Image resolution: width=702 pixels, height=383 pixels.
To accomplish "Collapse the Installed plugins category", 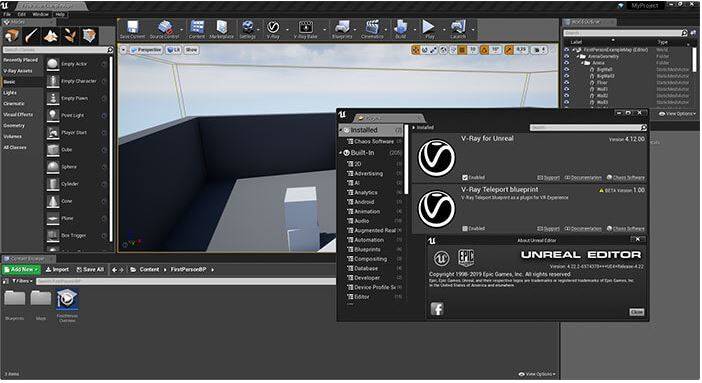I will pos(341,130).
